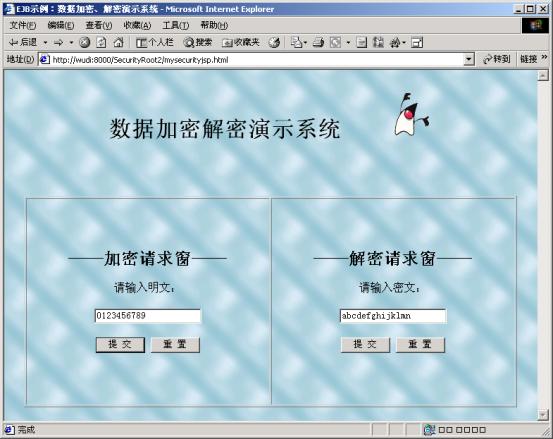Screen dimensions: 553x439
Task: Click the scrollbar up arrow
Action: (543, 75)
